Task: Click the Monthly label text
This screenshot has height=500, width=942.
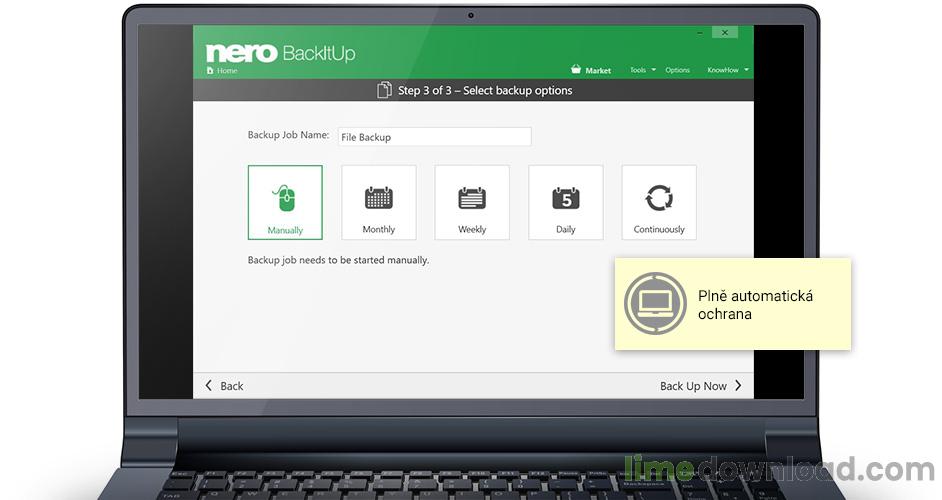Action: click(x=378, y=229)
